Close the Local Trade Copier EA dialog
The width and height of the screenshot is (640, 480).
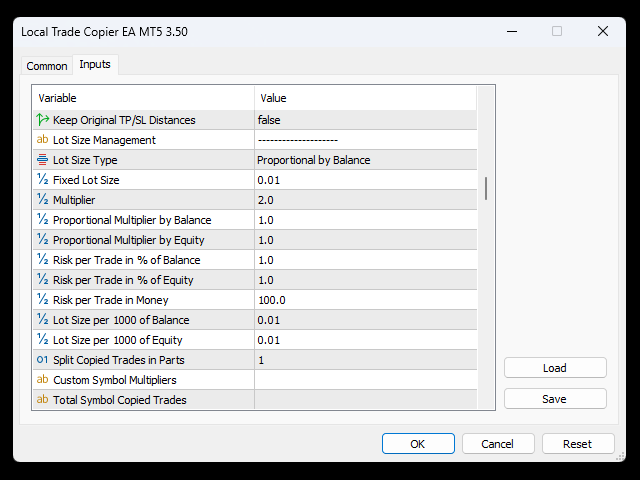(603, 31)
